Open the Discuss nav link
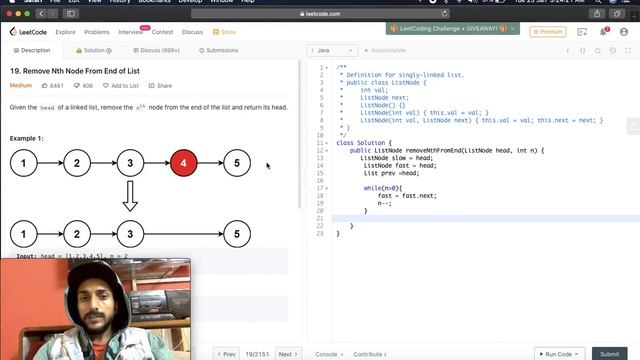This screenshot has width=640, height=360. (x=192, y=32)
